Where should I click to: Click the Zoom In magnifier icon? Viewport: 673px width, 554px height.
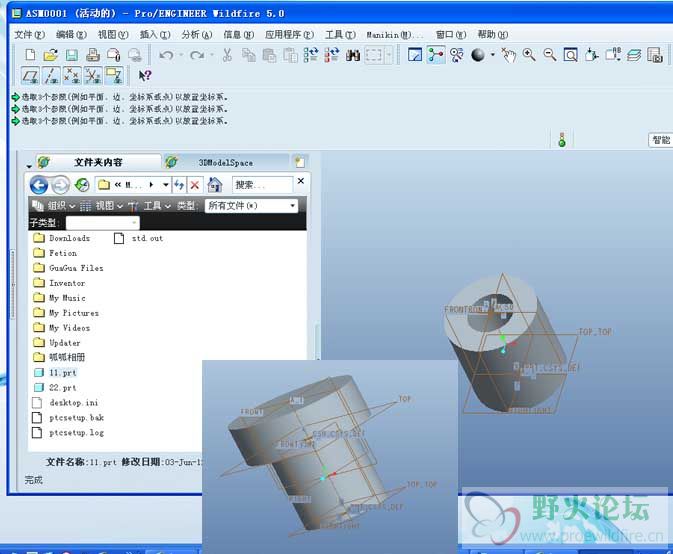tap(529, 55)
